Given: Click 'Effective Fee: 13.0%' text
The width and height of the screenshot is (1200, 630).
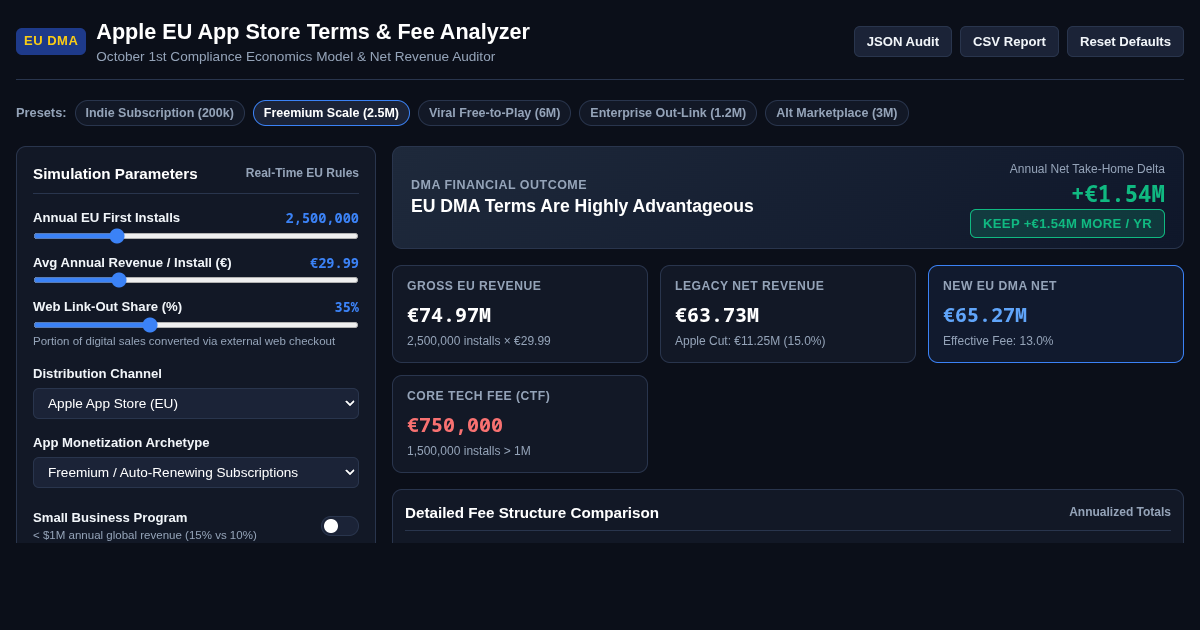Looking at the screenshot, I should 998,341.
